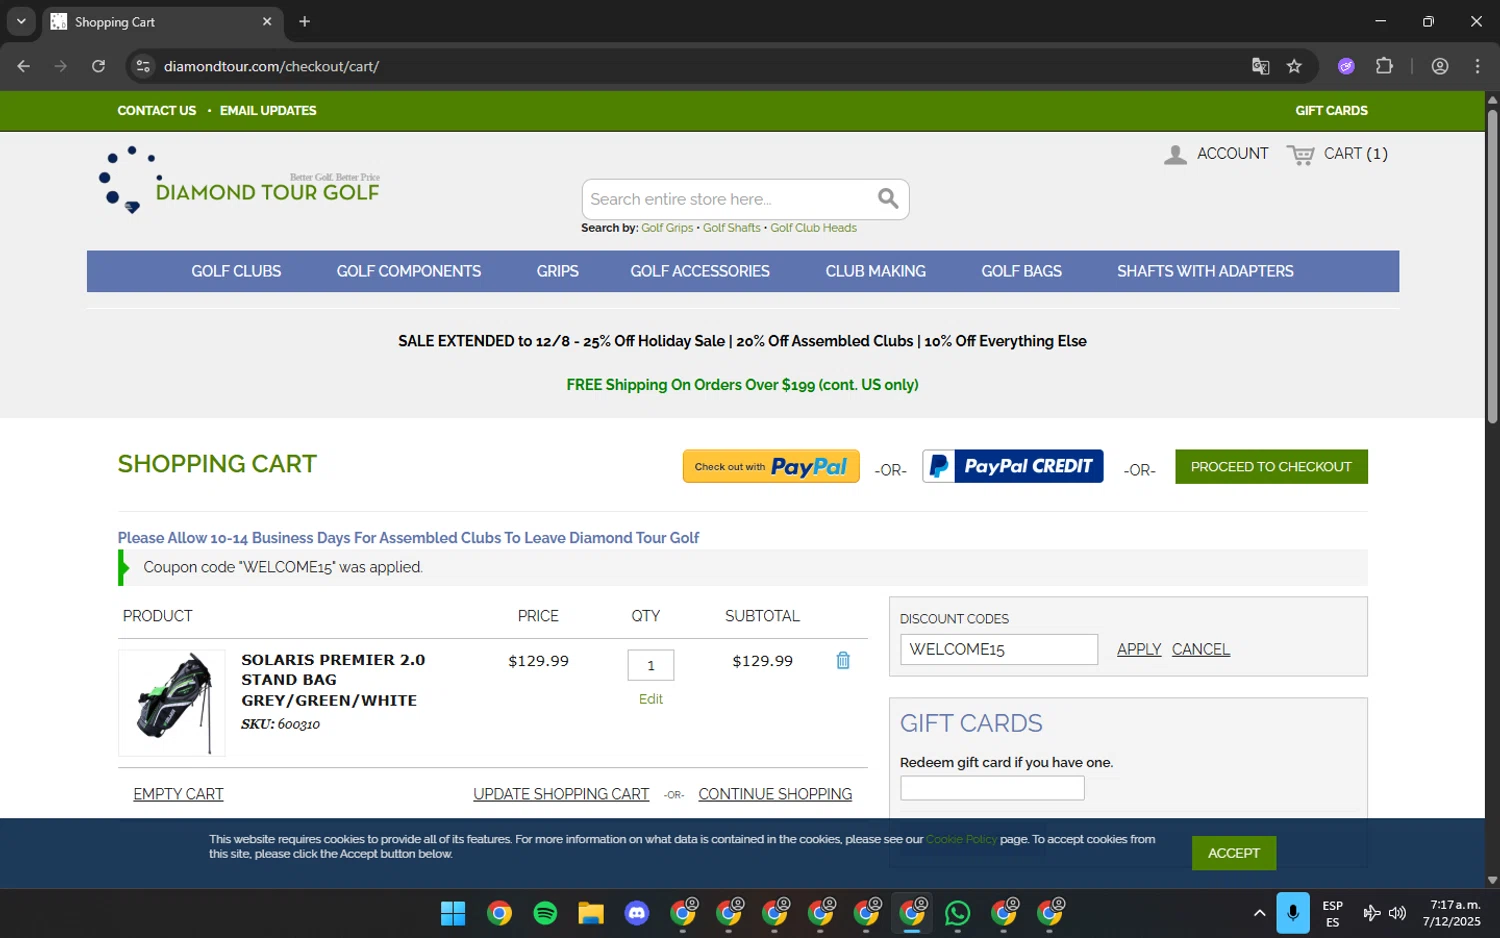Reload the current page
The width and height of the screenshot is (1500, 938).
pyautogui.click(x=98, y=66)
